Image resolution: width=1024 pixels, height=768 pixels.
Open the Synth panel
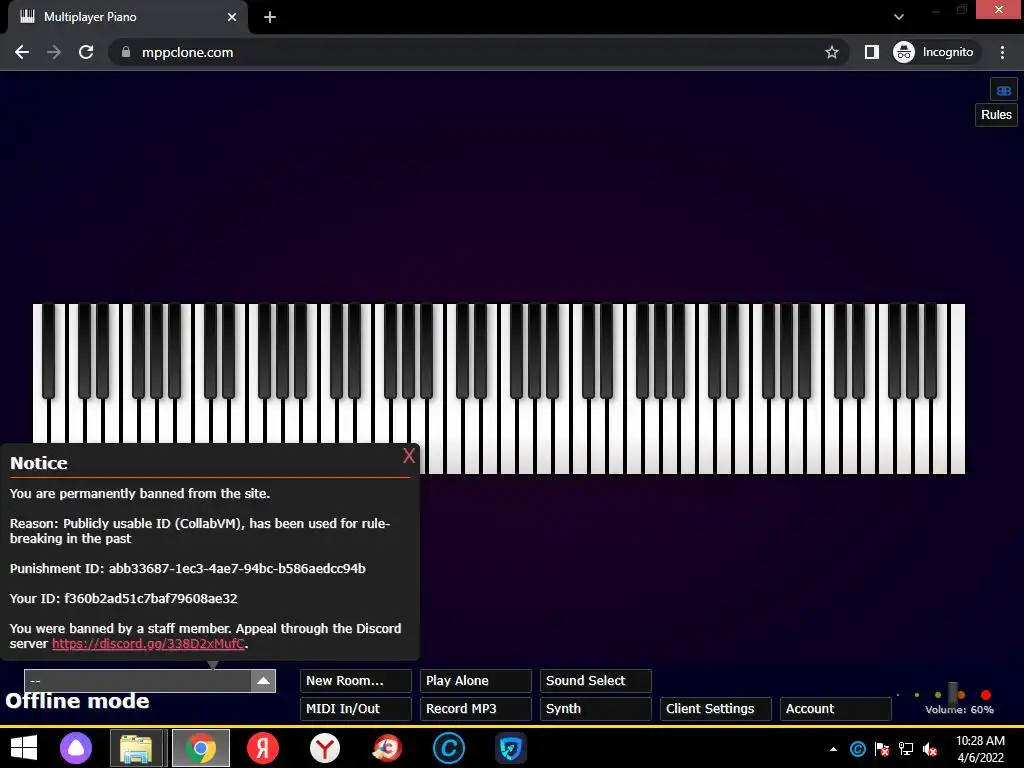point(596,709)
